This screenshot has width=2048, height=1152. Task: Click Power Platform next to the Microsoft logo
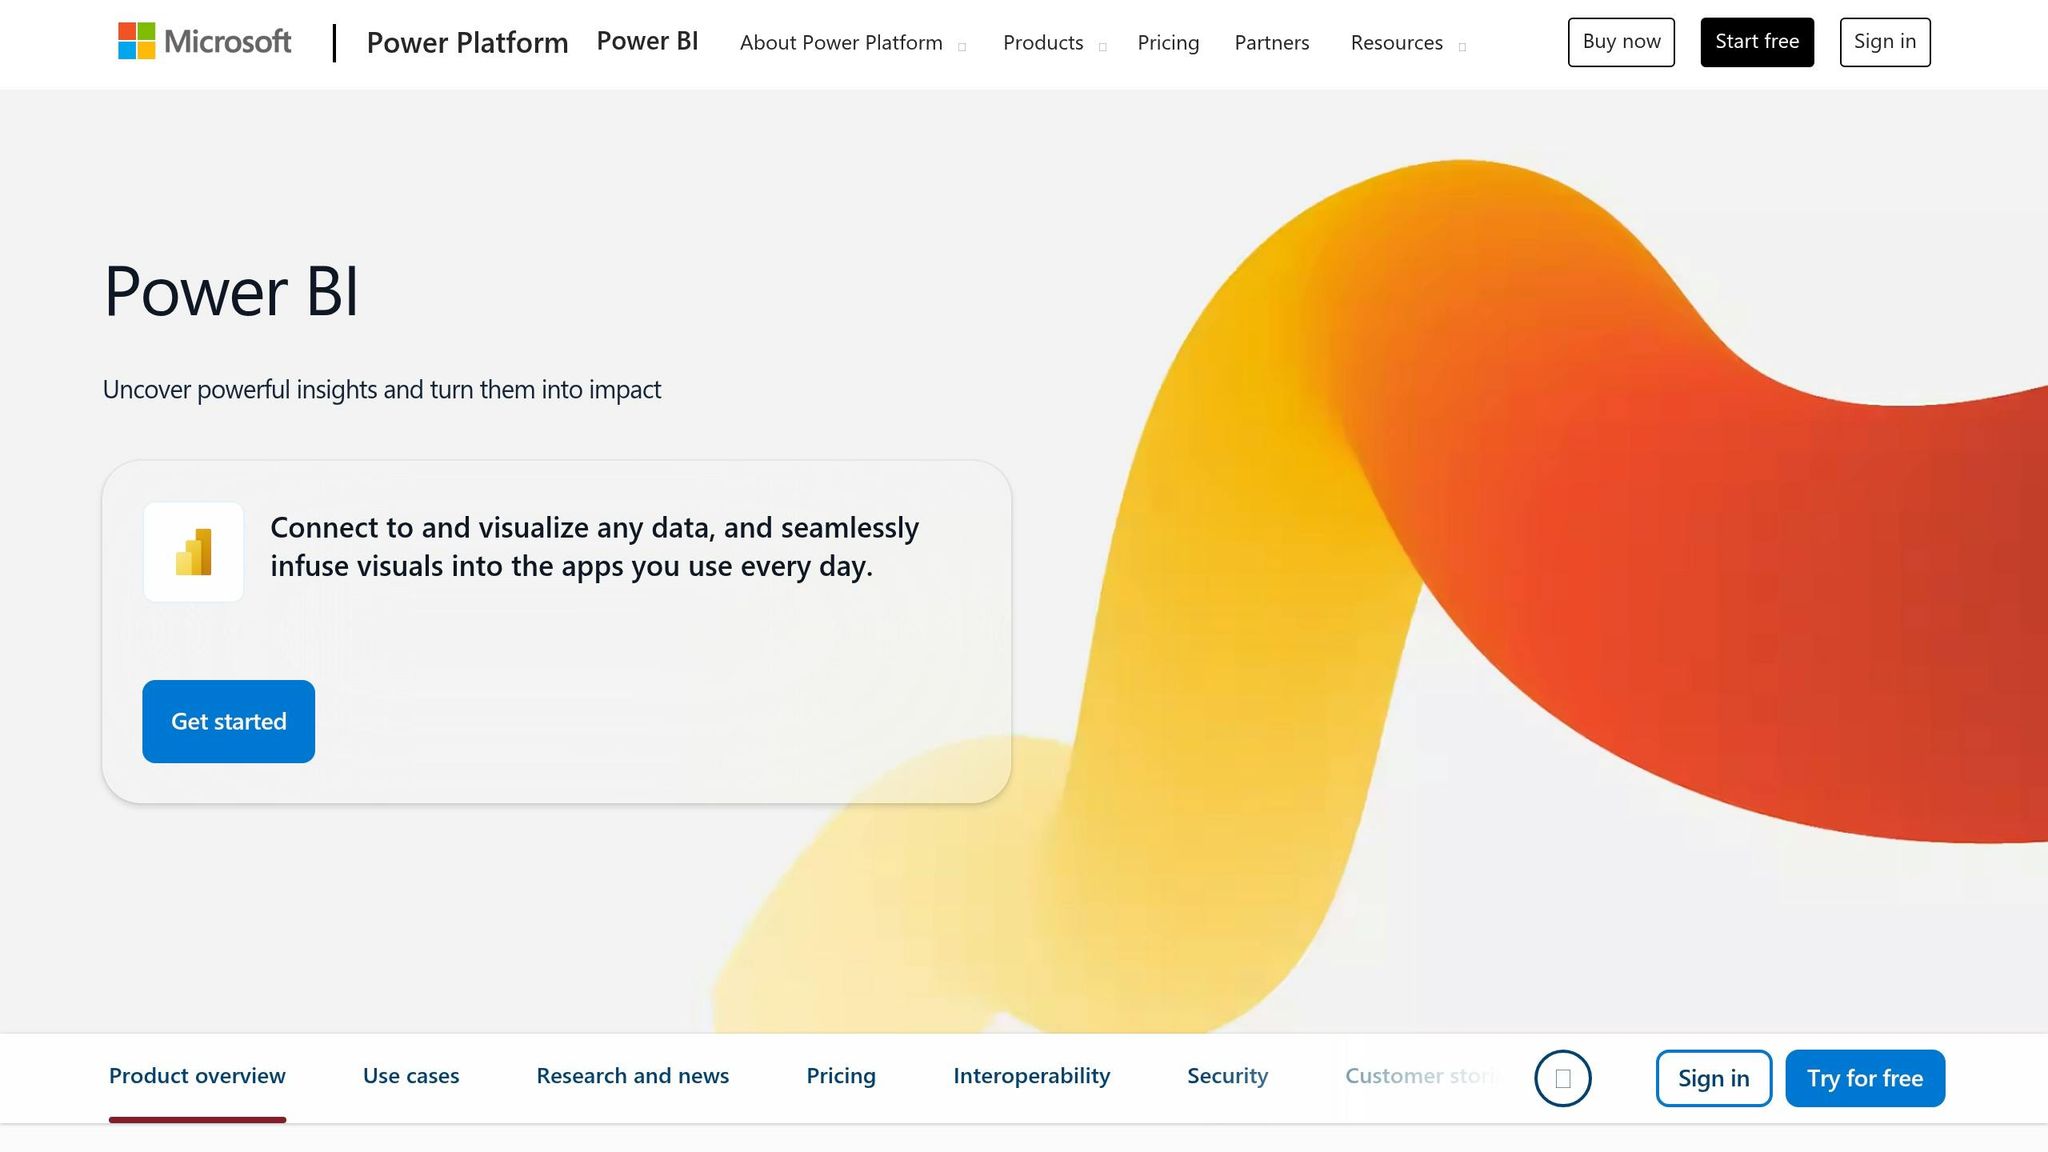(467, 43)
